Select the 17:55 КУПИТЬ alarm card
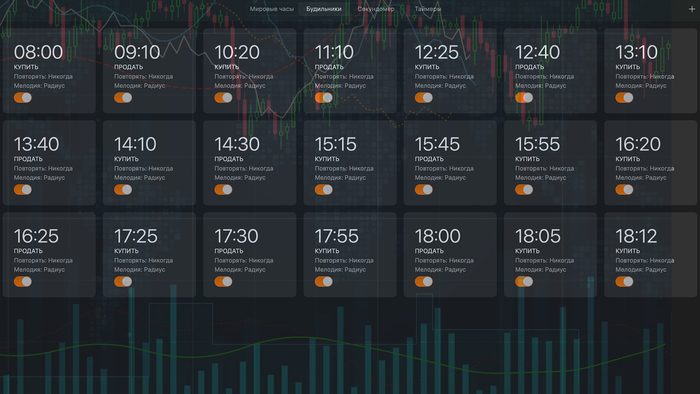 click(x=350, y=254)
